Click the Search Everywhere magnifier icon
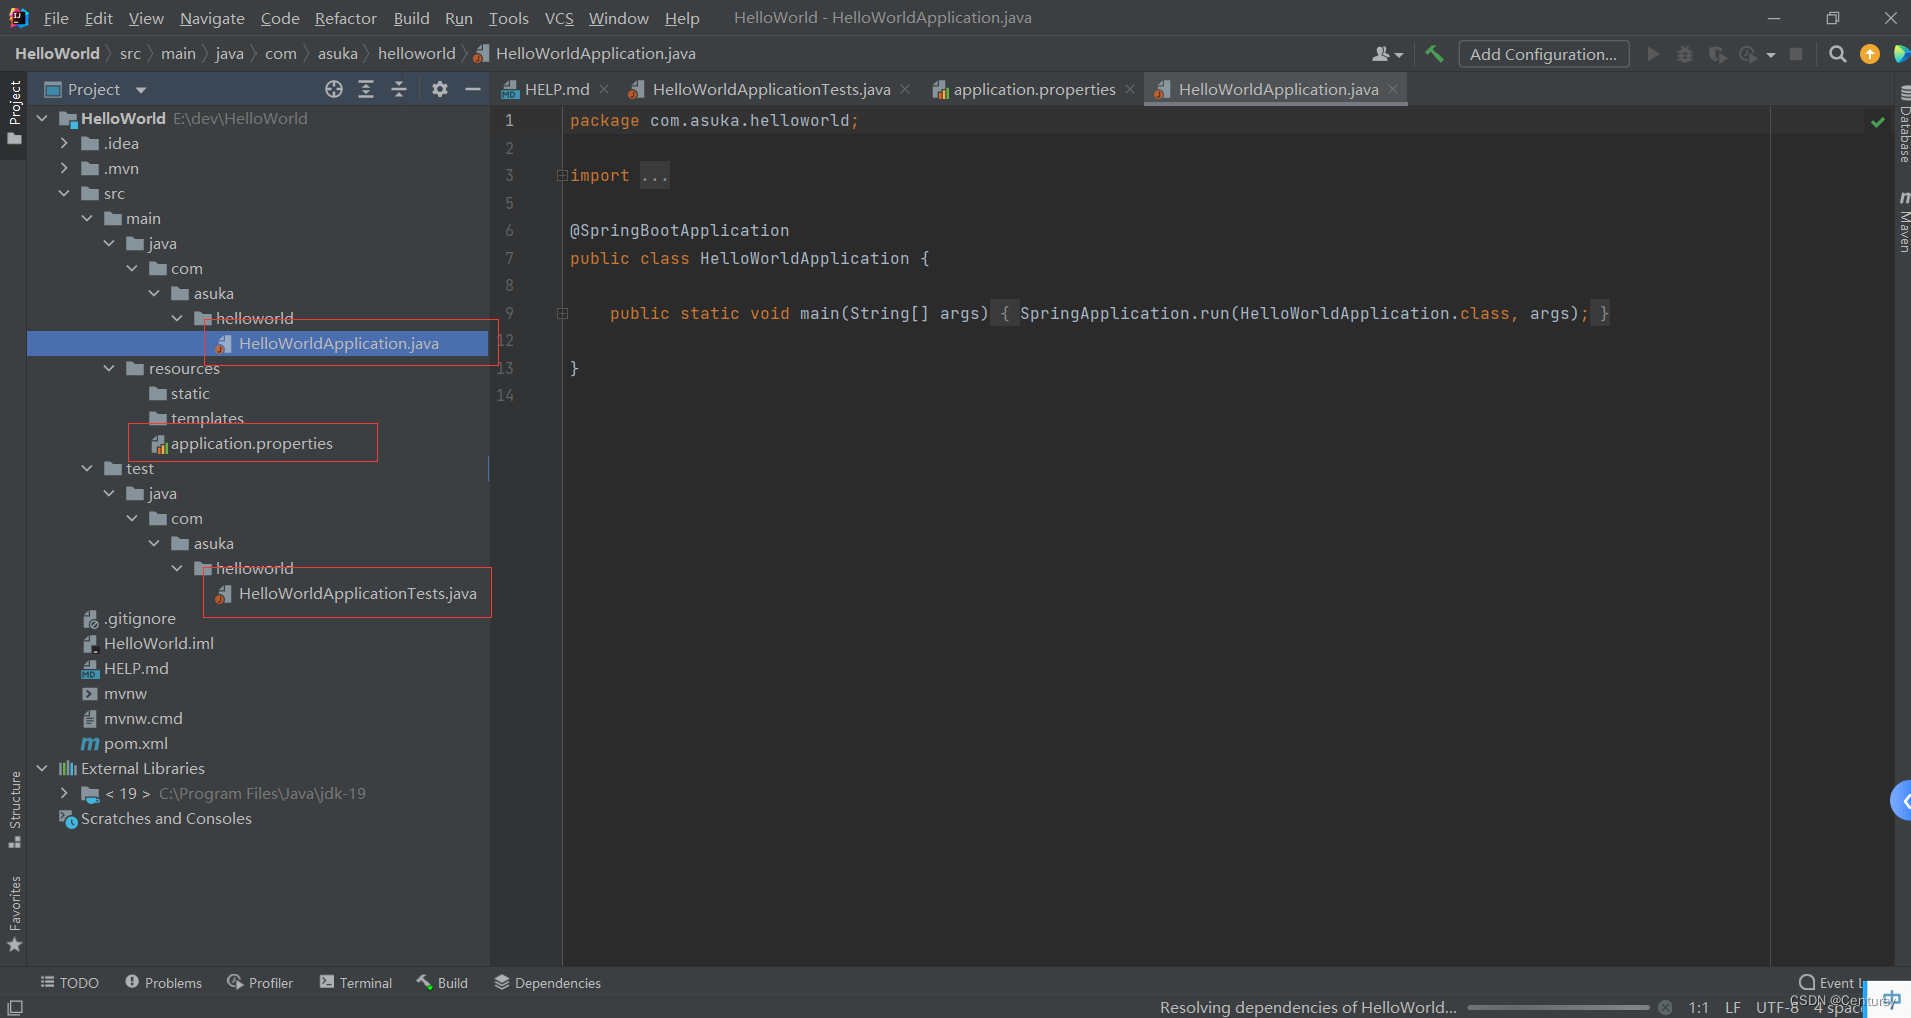Image resolution: width=1911 pixels, height=1018 pixels. pos(1837,54)
